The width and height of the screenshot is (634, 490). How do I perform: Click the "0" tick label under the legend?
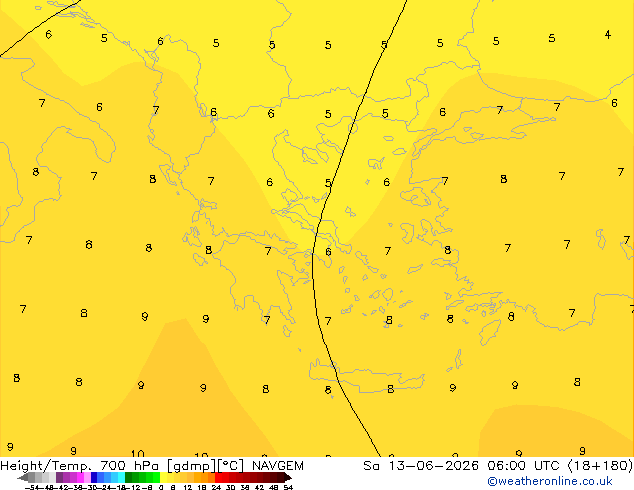pyautogui.click(x=161, y=487)
